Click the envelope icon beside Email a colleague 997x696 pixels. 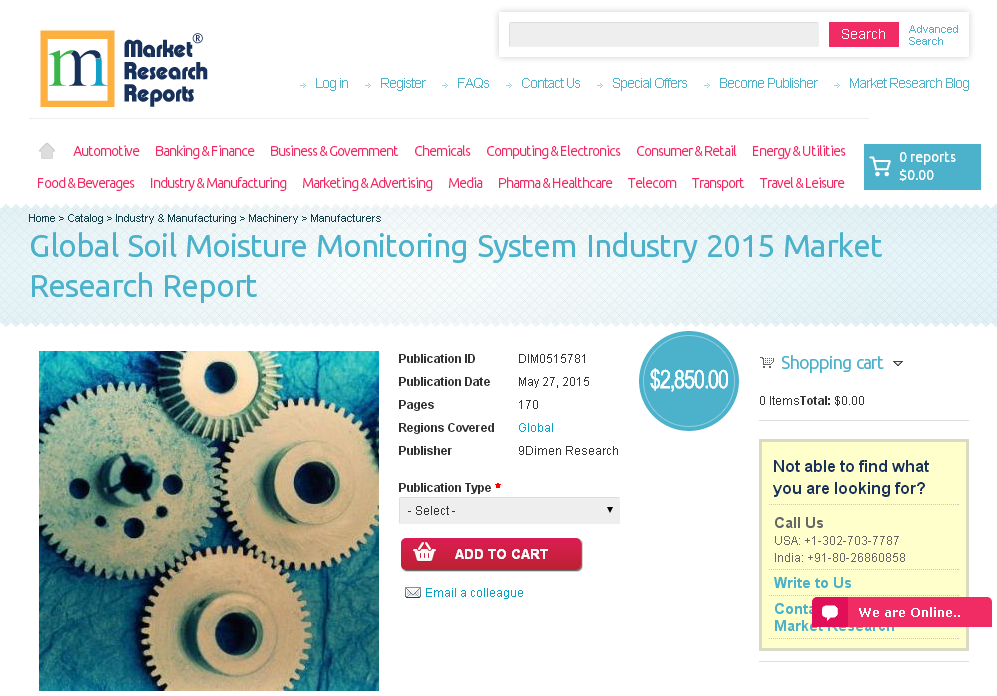413,592
